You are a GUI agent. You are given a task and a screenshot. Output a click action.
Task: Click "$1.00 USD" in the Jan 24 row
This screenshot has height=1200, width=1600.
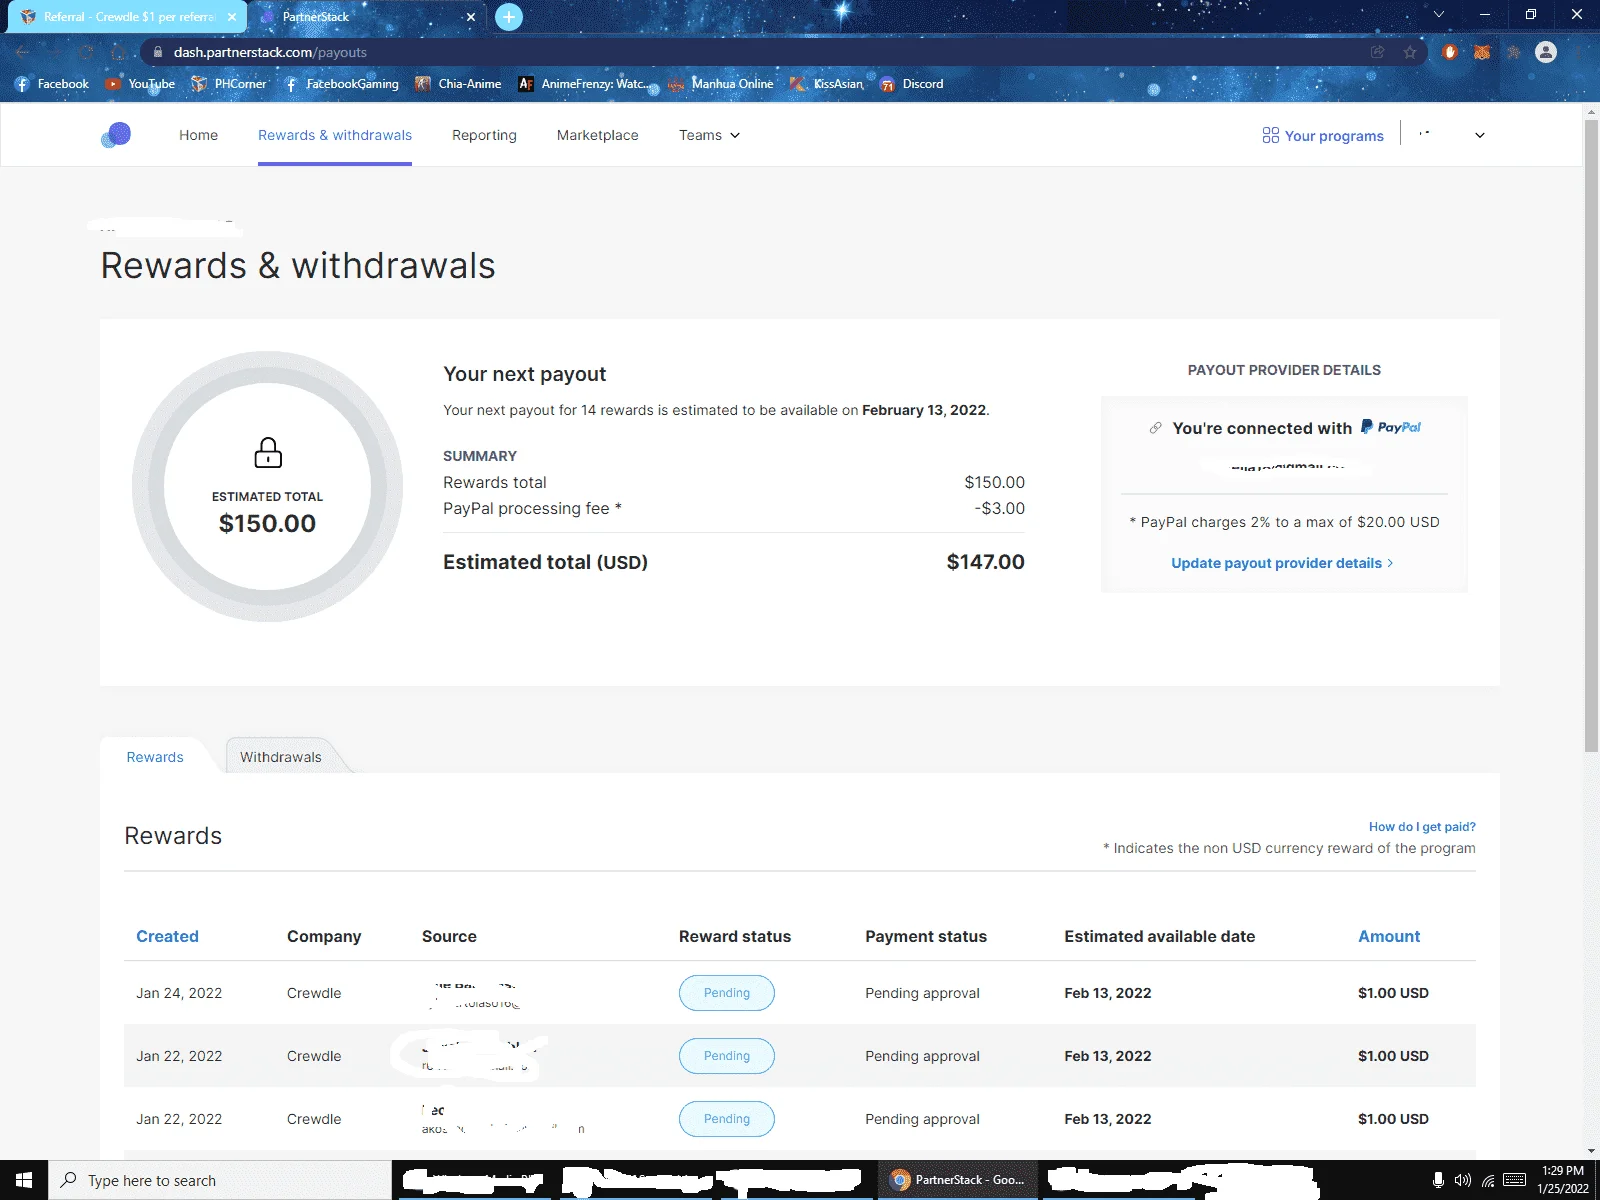[1393, 993]
